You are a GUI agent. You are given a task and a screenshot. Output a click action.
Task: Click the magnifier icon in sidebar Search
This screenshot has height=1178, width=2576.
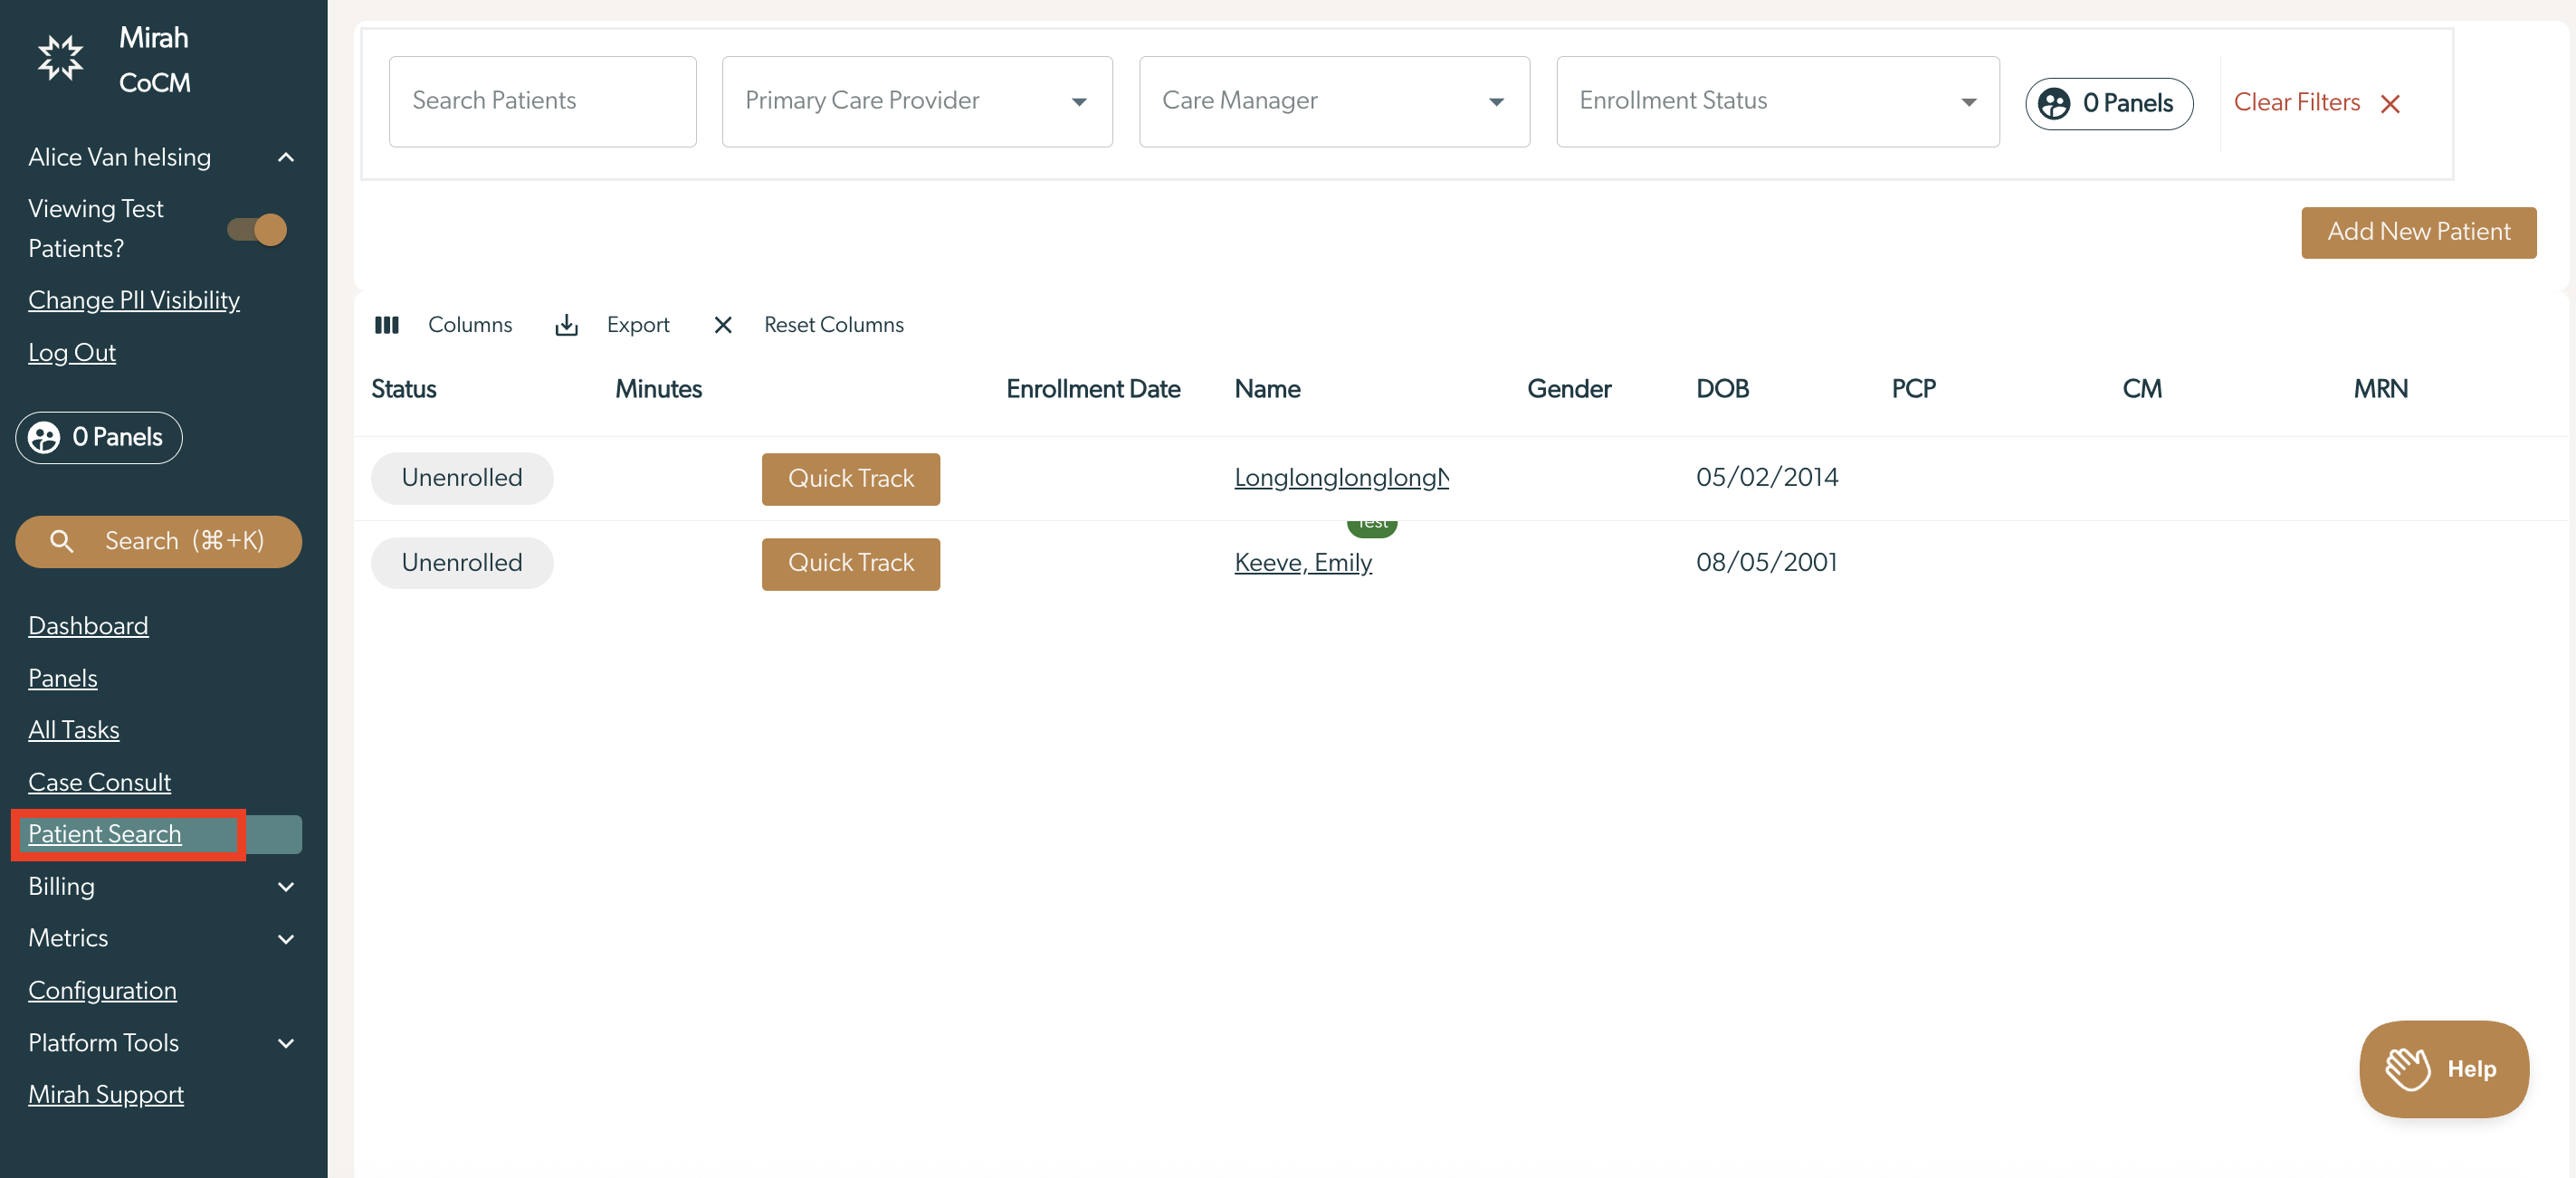coord(62,541)
